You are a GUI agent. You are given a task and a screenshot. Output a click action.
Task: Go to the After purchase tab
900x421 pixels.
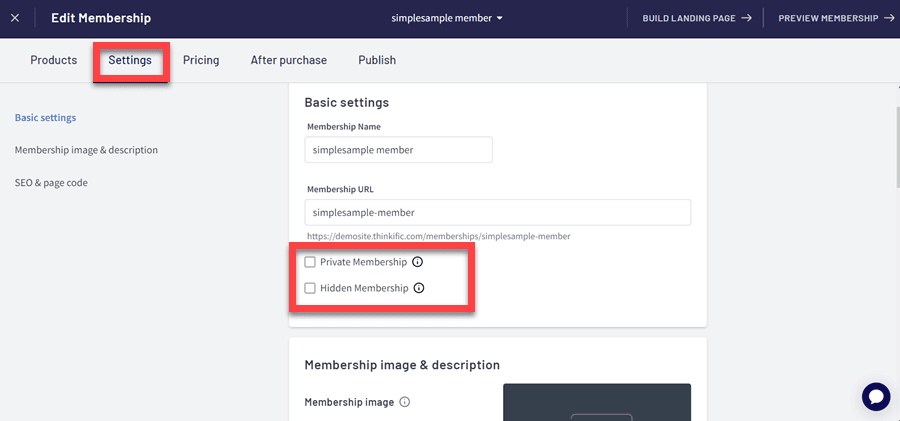(x=288, y=60)
